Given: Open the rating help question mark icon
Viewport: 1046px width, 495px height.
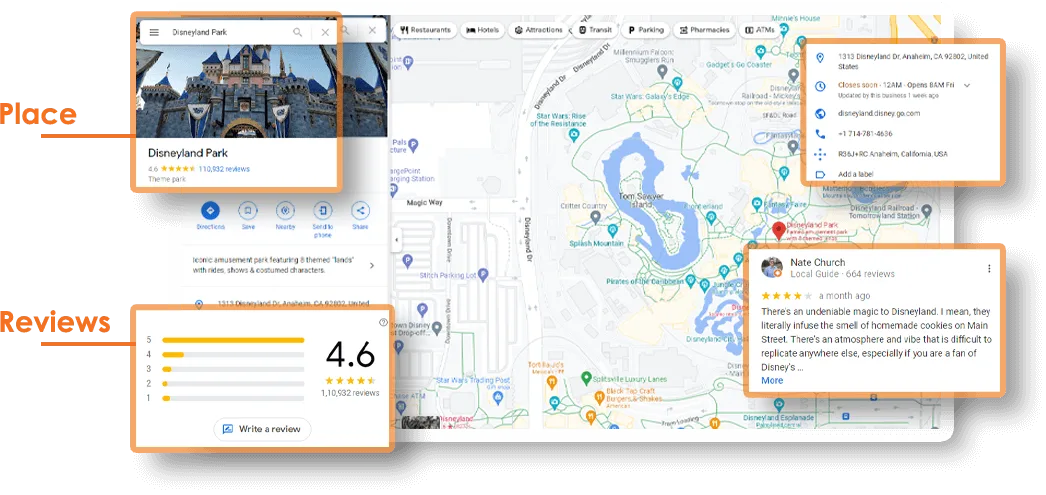Looking at the screenshot, I should 383,322.
